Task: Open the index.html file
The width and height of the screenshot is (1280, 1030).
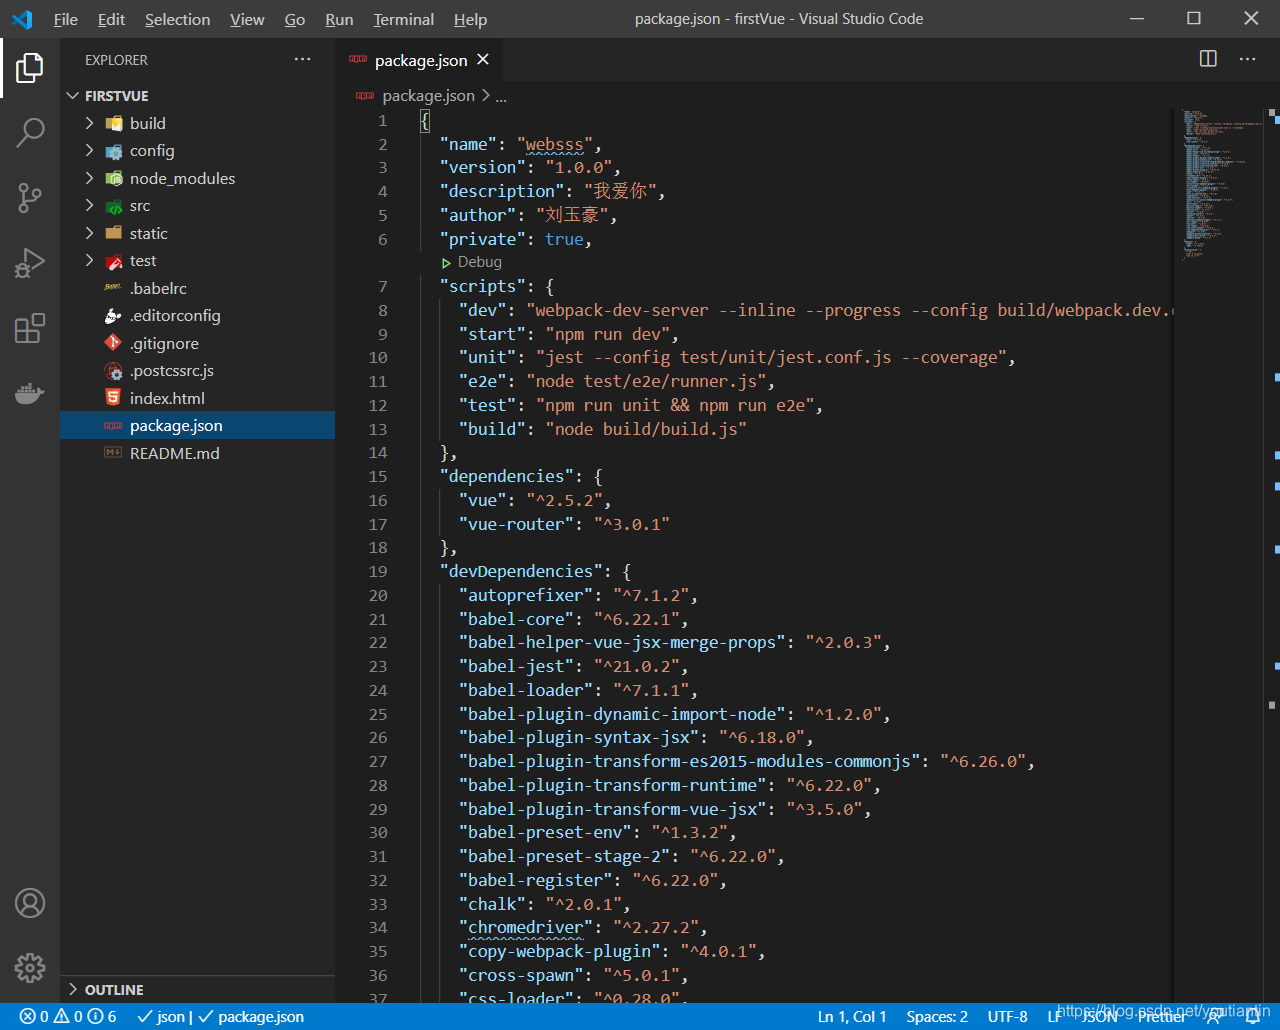Action: pyautogui.click(x=197, y=398)
